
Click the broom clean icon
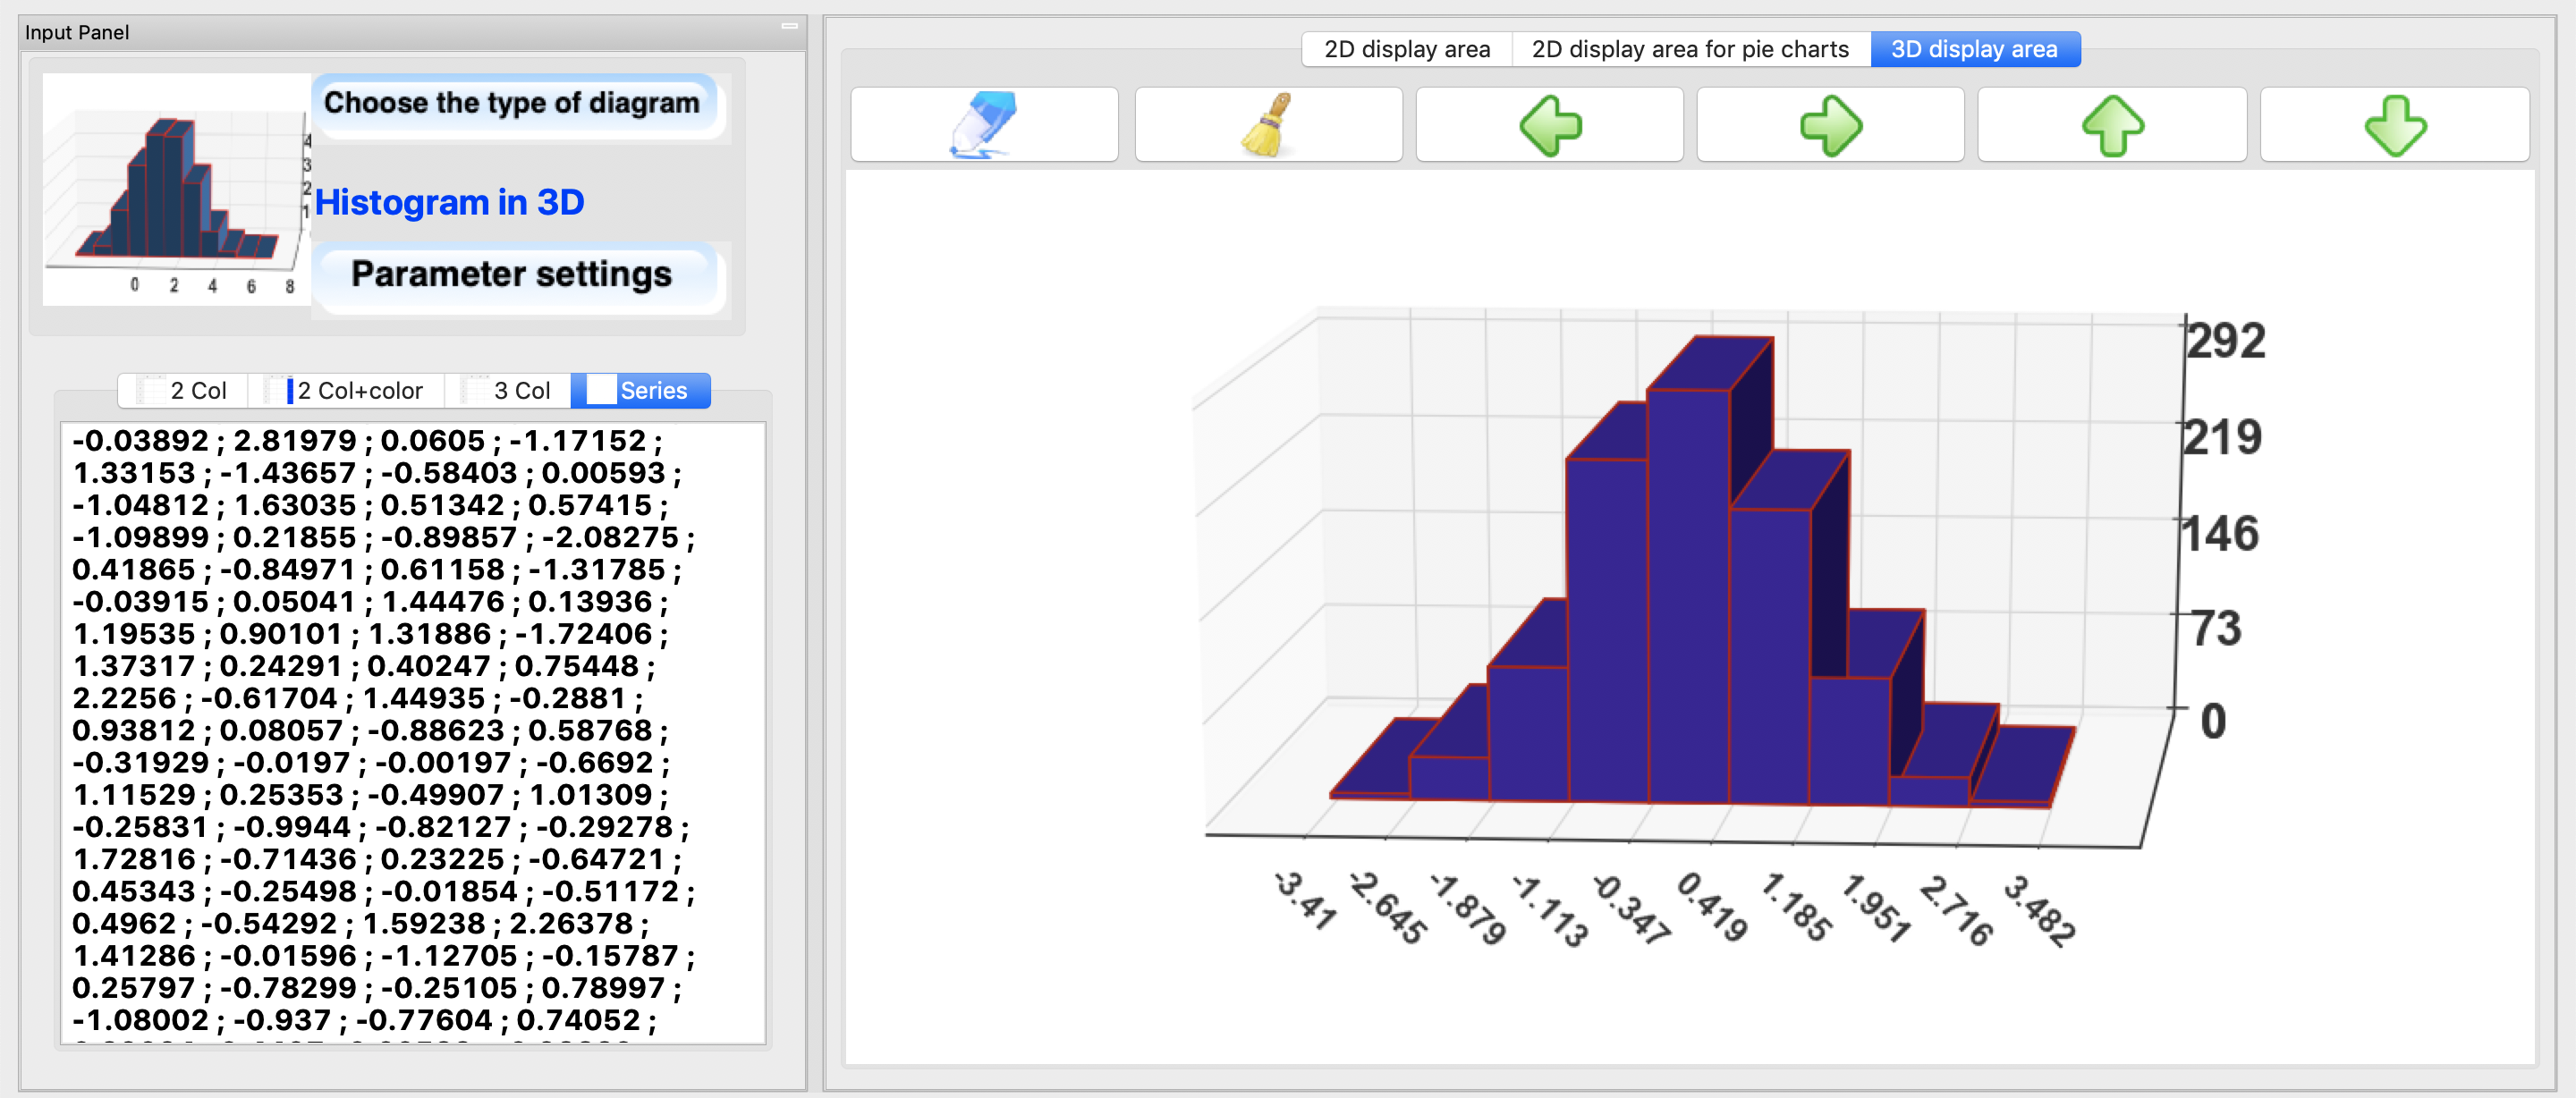point(1268,124)
